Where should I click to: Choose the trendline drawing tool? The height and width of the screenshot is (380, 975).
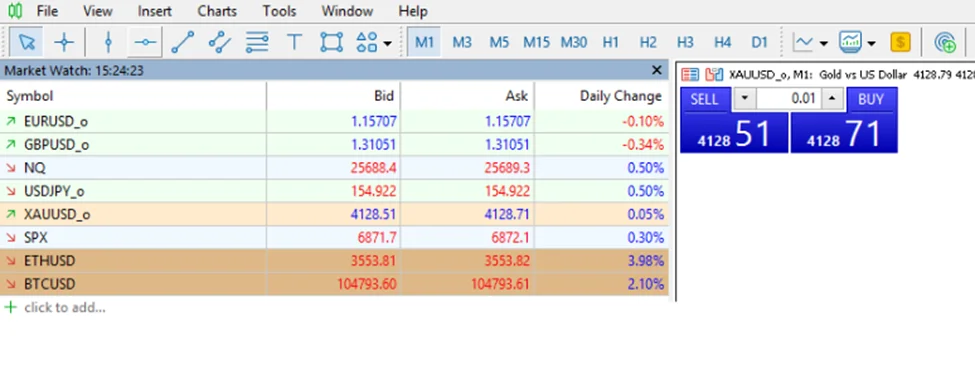pos(183,42)
